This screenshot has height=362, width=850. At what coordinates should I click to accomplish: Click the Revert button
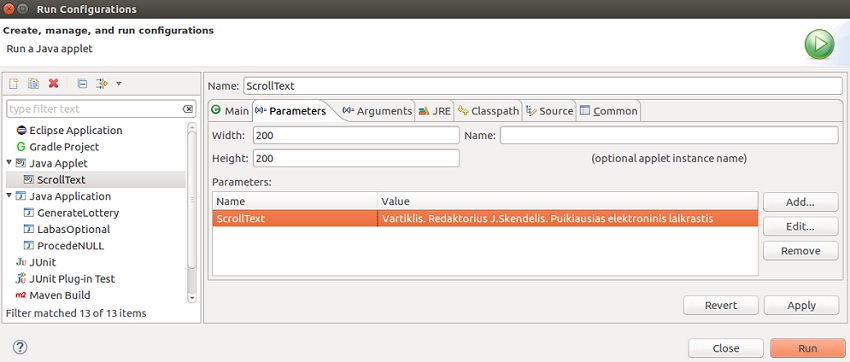(721, 305)
